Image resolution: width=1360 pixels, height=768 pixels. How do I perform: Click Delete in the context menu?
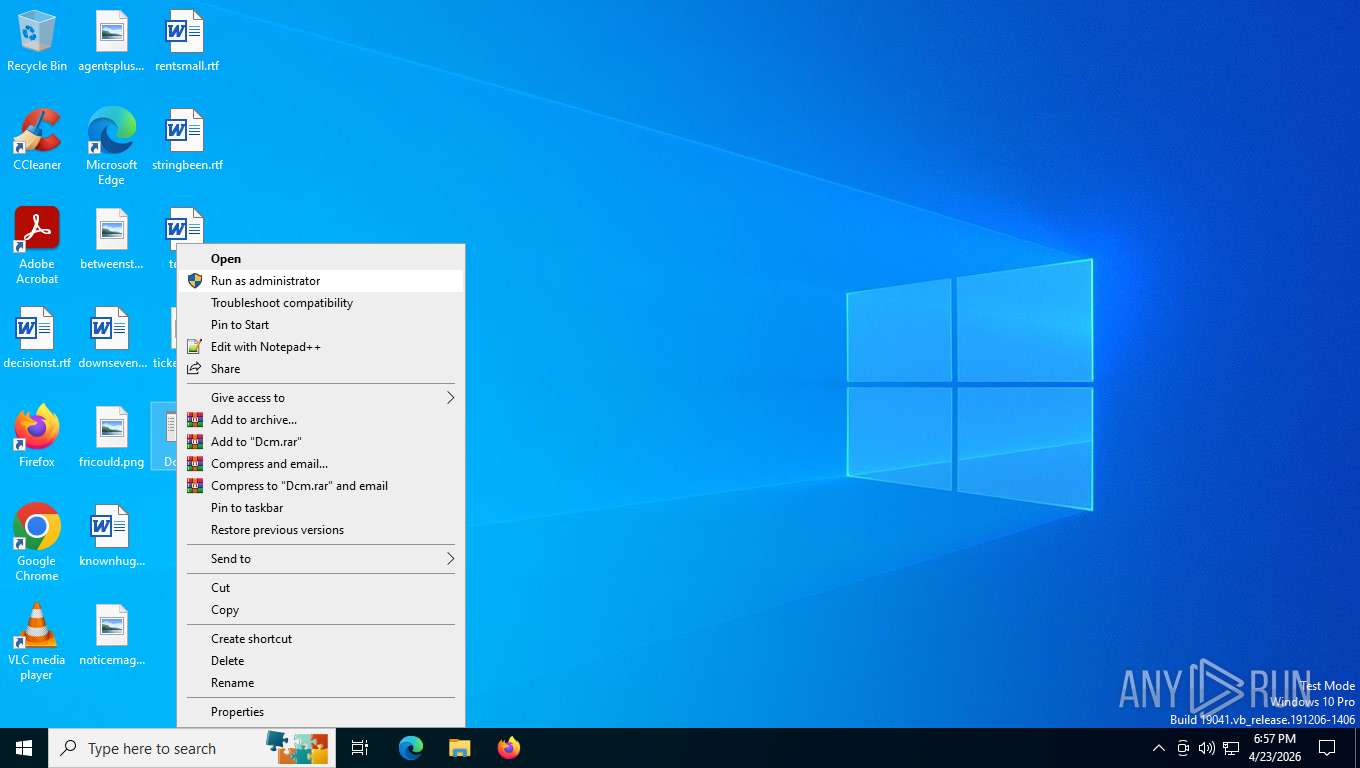pos(321,661)
